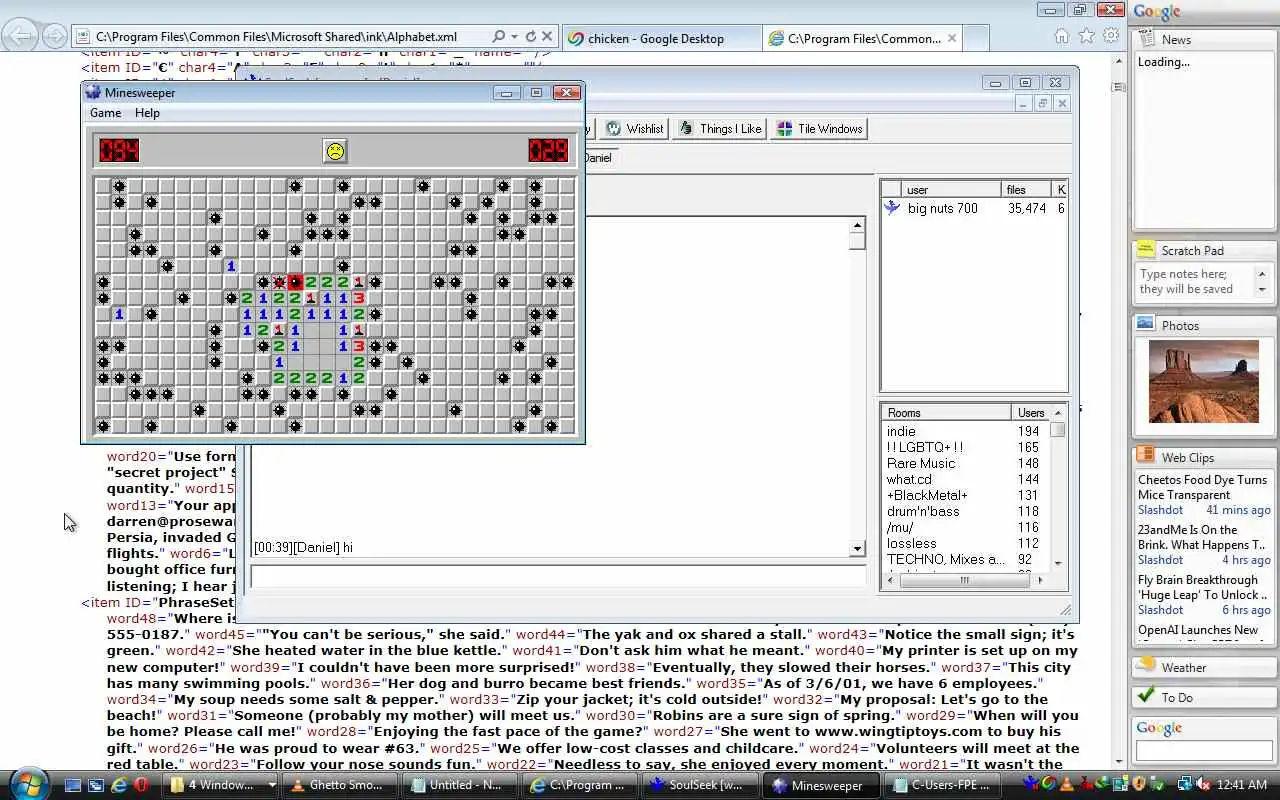The width and height of the screenshot is (1280, 800).
Task: Click the bird icon next to big nuts 700
Action: pyautogui.click(x=892, y=208)
